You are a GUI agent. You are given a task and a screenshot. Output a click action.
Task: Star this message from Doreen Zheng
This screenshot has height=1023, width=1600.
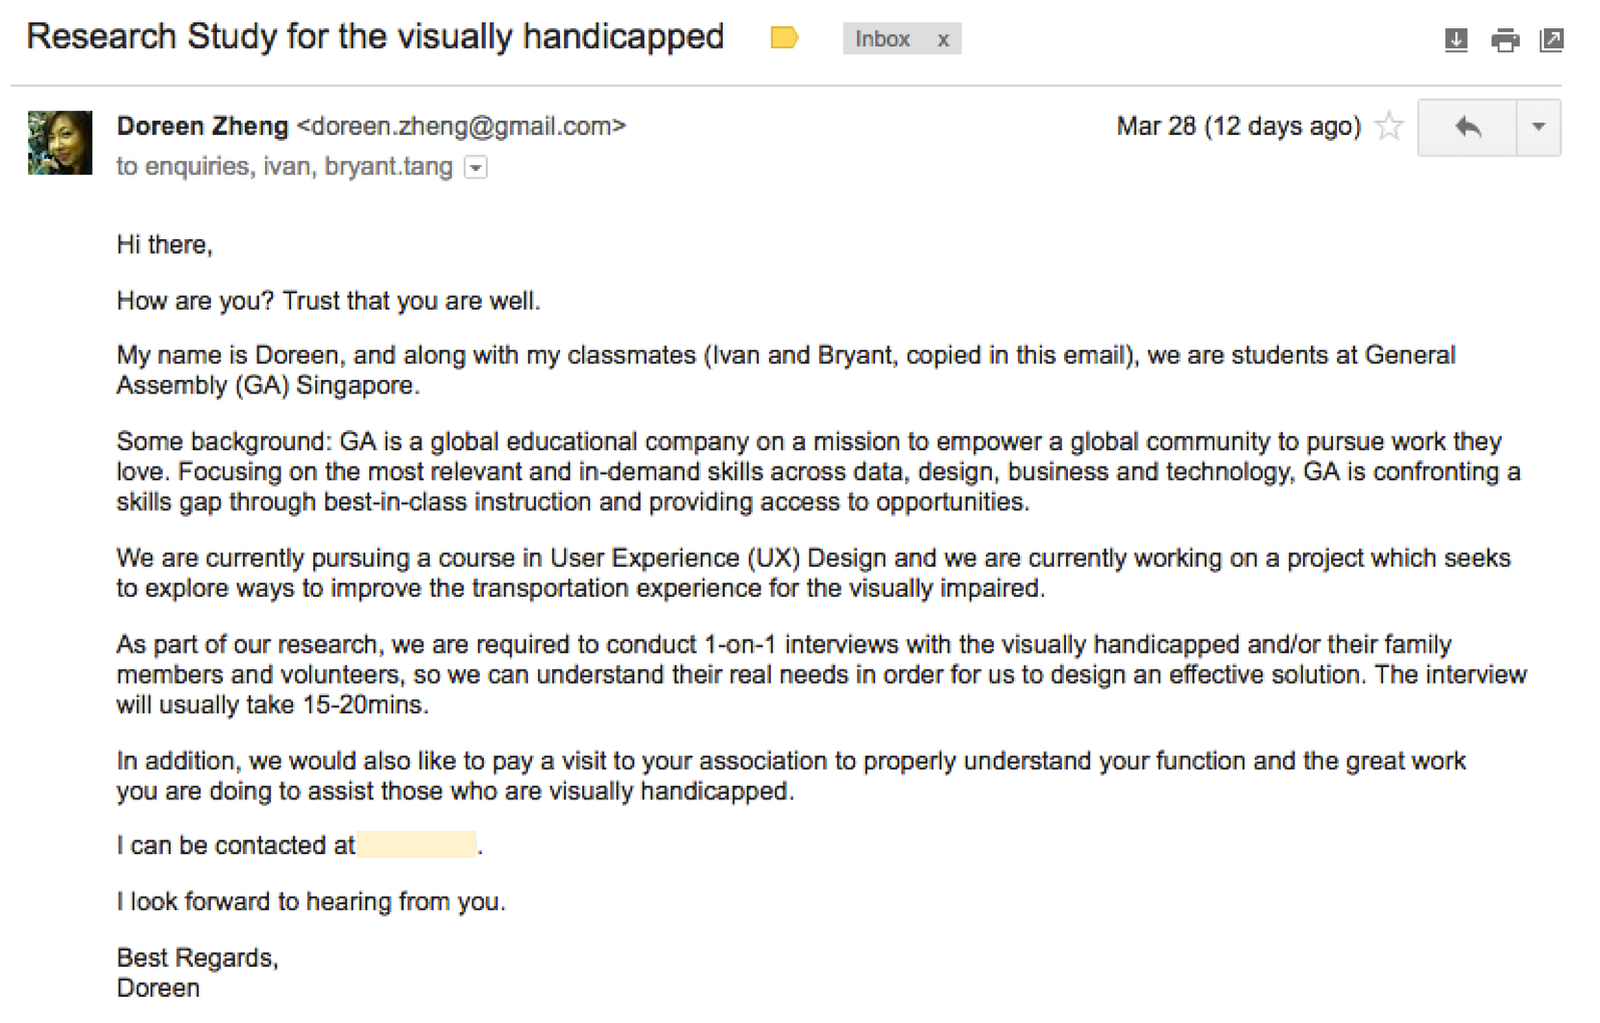point(1389,127)
